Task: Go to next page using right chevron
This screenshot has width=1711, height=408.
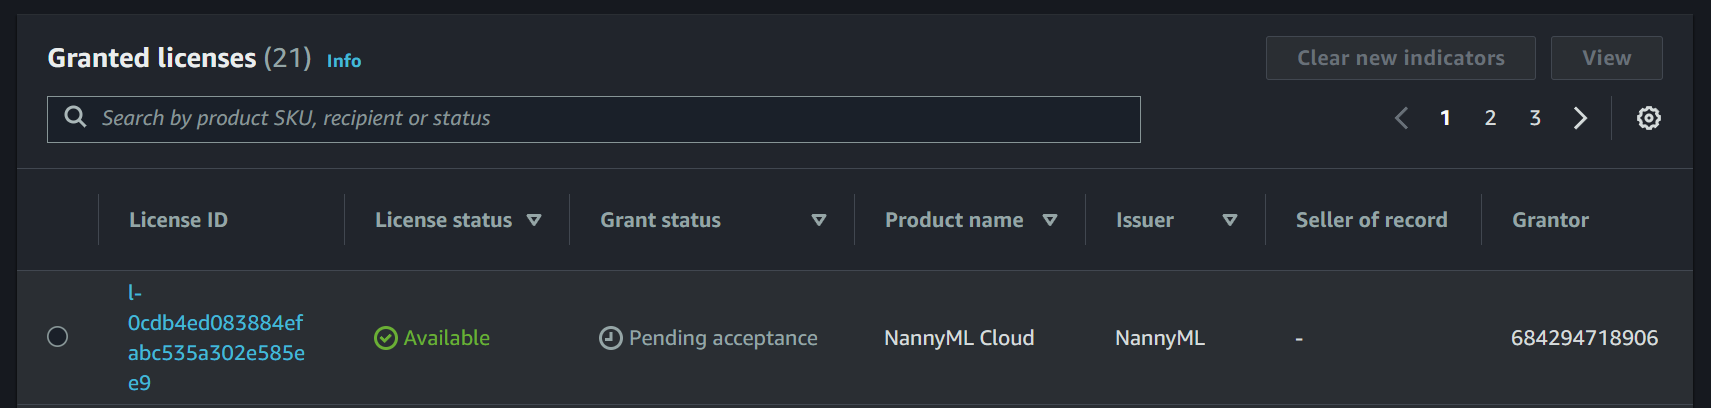Action: tap(1580, 118)
